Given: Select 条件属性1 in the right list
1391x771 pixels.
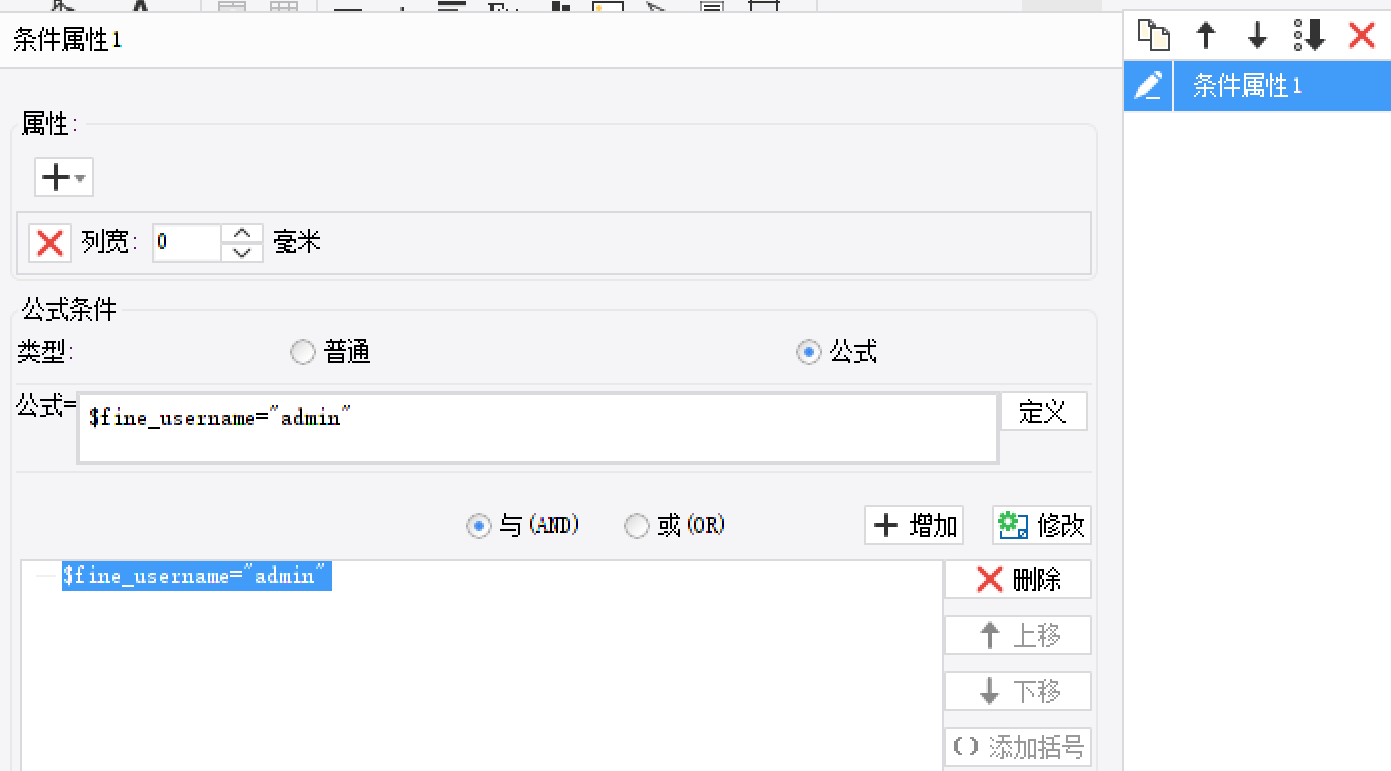Looking at the screenshot, I should point(1282,86).
